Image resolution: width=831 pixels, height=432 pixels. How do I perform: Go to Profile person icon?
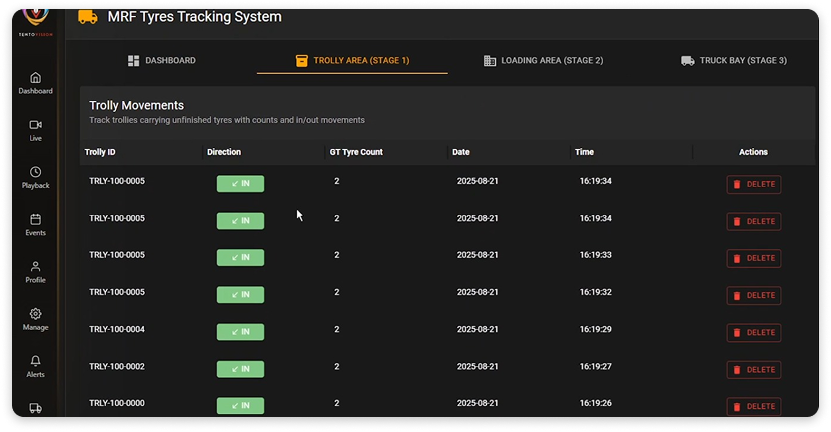[35, 267]
